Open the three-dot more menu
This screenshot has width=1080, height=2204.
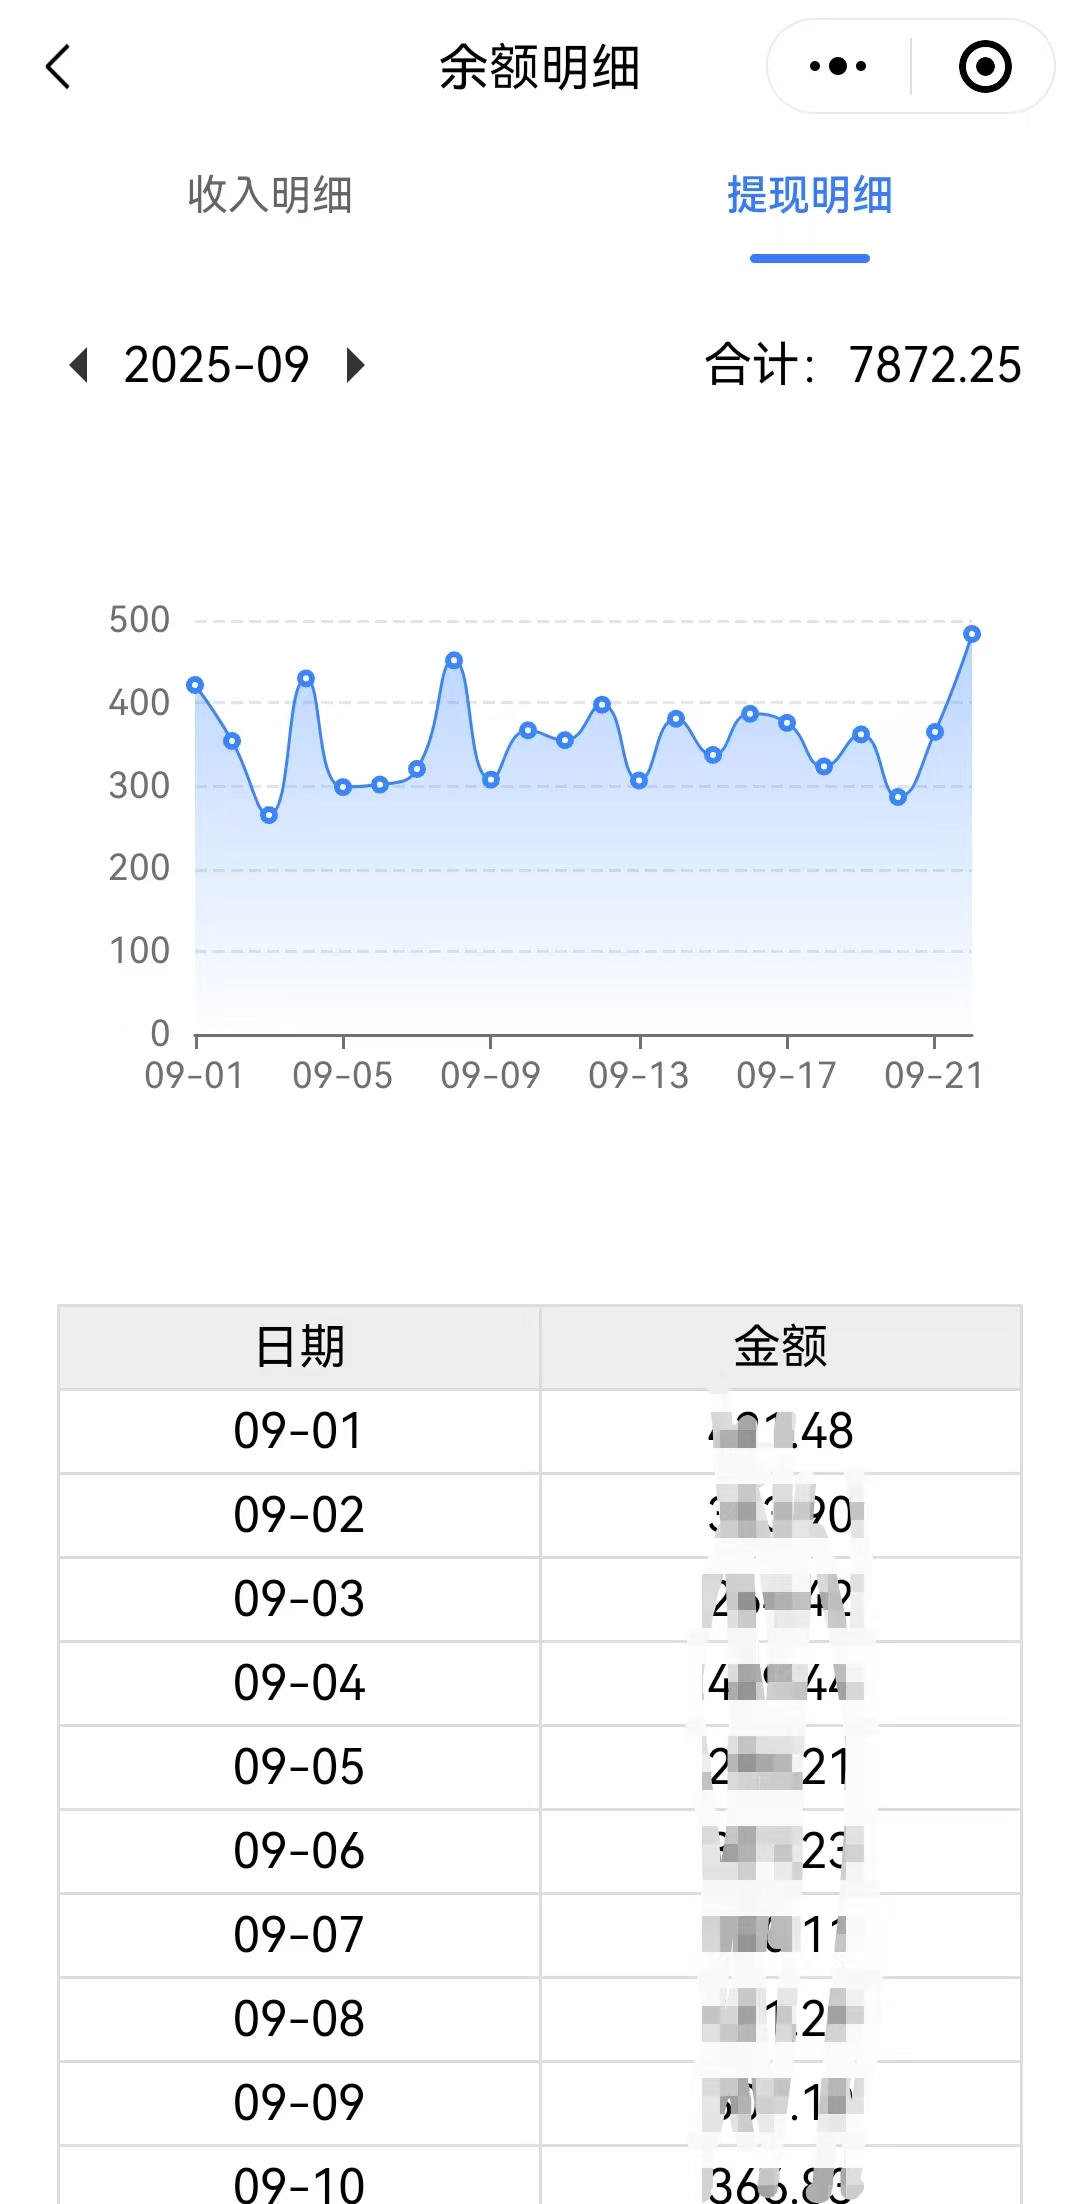pyautogui.click(x=838, y=67)
